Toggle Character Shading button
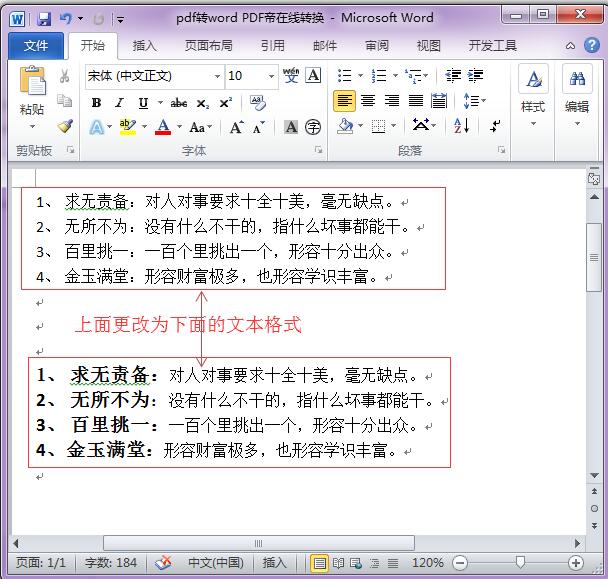This screenshot has height=579, width=608. coord(291,127)
